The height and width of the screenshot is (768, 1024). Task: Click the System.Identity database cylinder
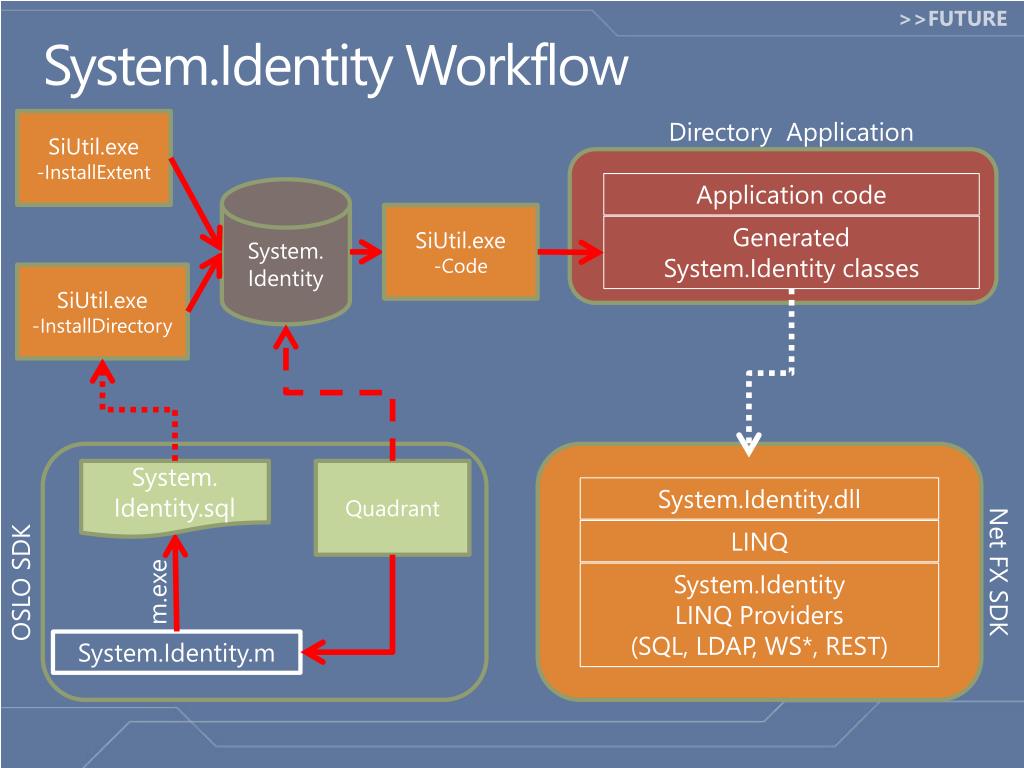(285, 251)
